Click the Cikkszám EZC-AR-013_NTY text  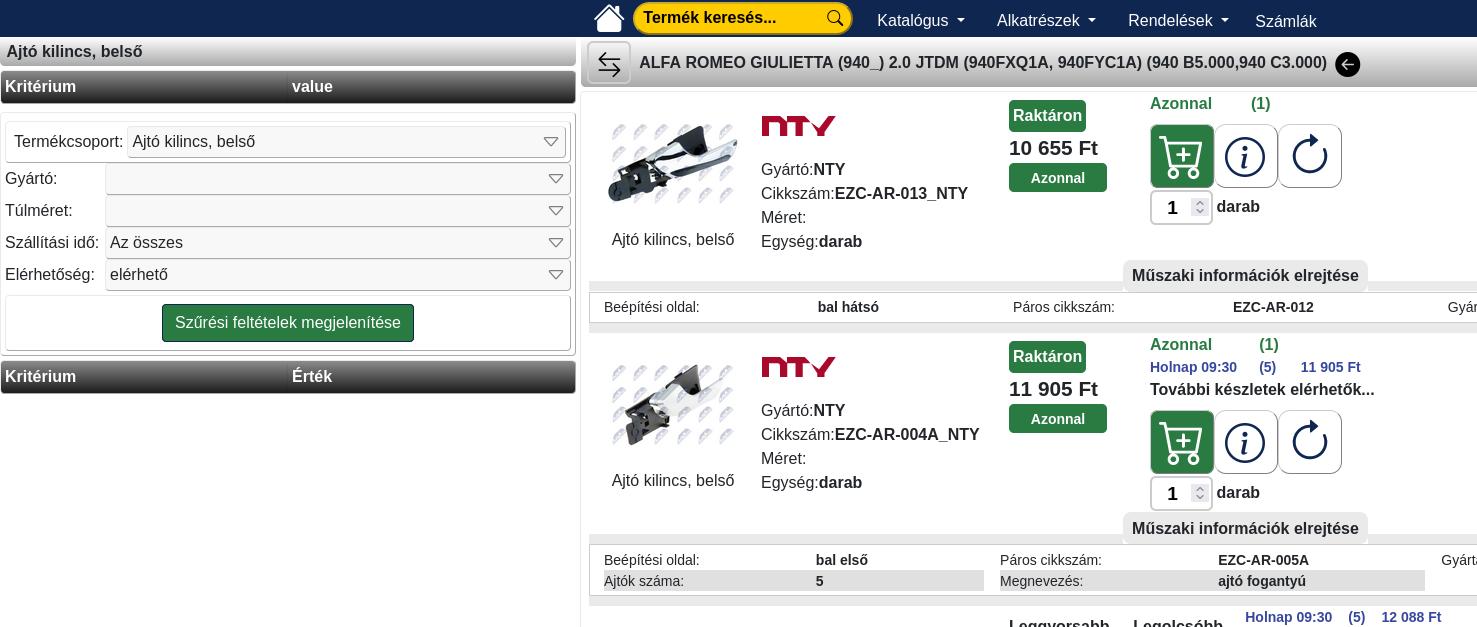click(864, 194)
